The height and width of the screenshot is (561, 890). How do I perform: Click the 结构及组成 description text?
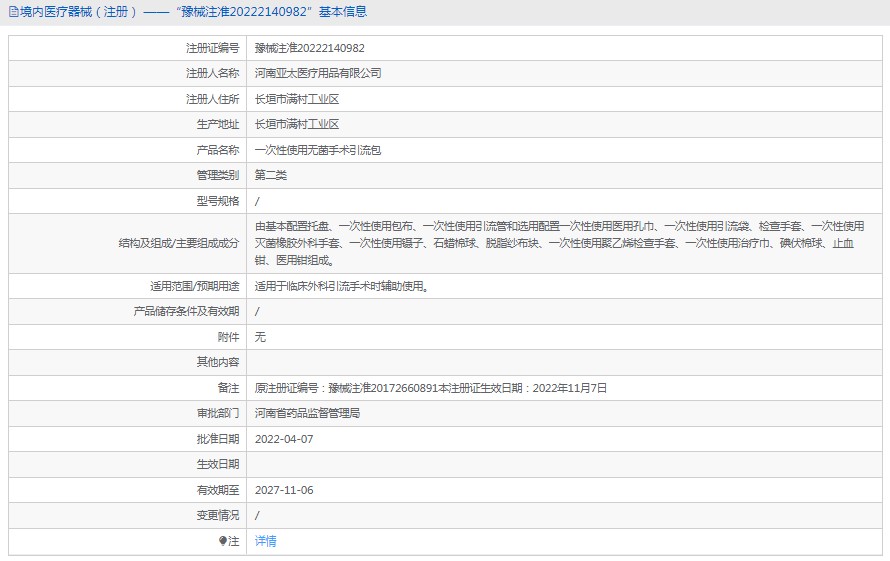559,242
